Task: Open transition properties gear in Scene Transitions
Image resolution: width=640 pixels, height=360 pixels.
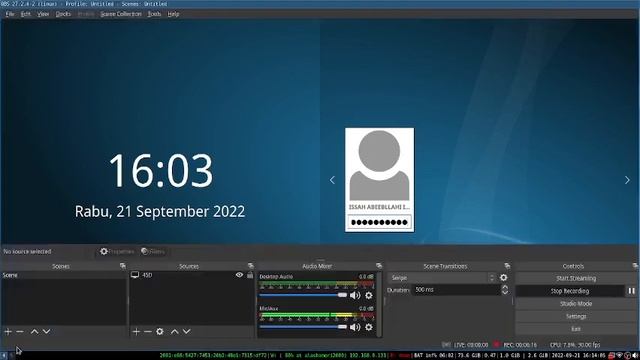Action: click(x=504, y=278)
